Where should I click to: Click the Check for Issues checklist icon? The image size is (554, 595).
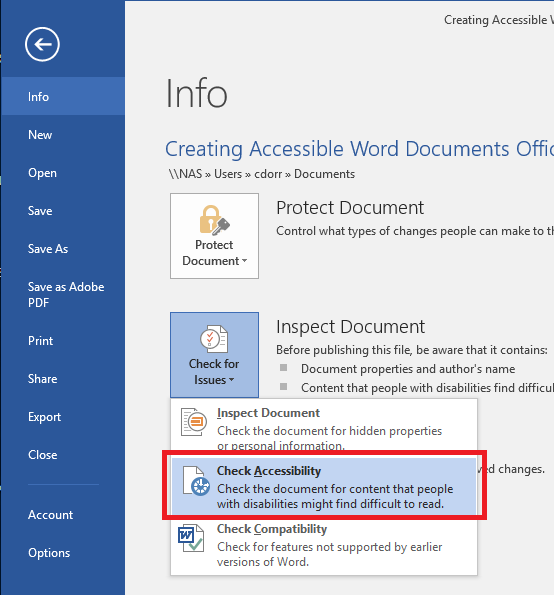(214, 339)
